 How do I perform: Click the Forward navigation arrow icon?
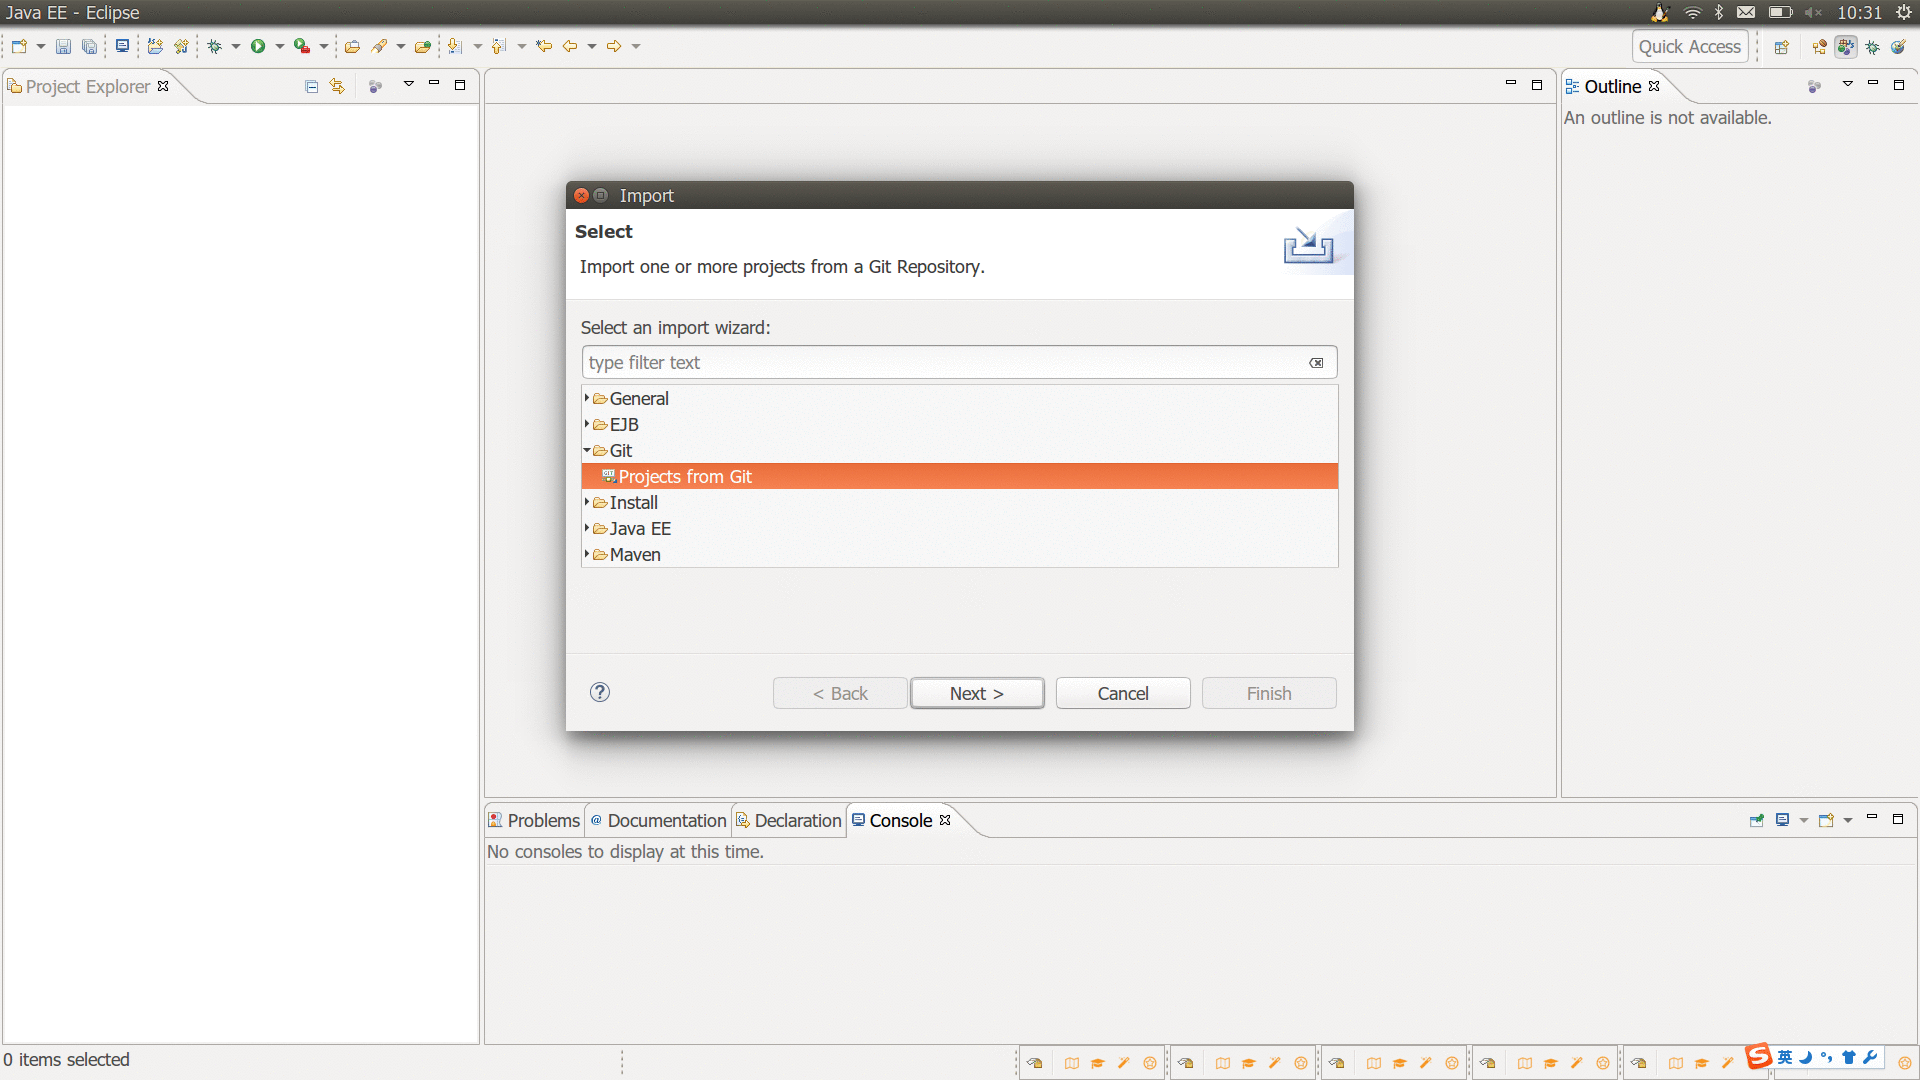(x=614, y=46)
